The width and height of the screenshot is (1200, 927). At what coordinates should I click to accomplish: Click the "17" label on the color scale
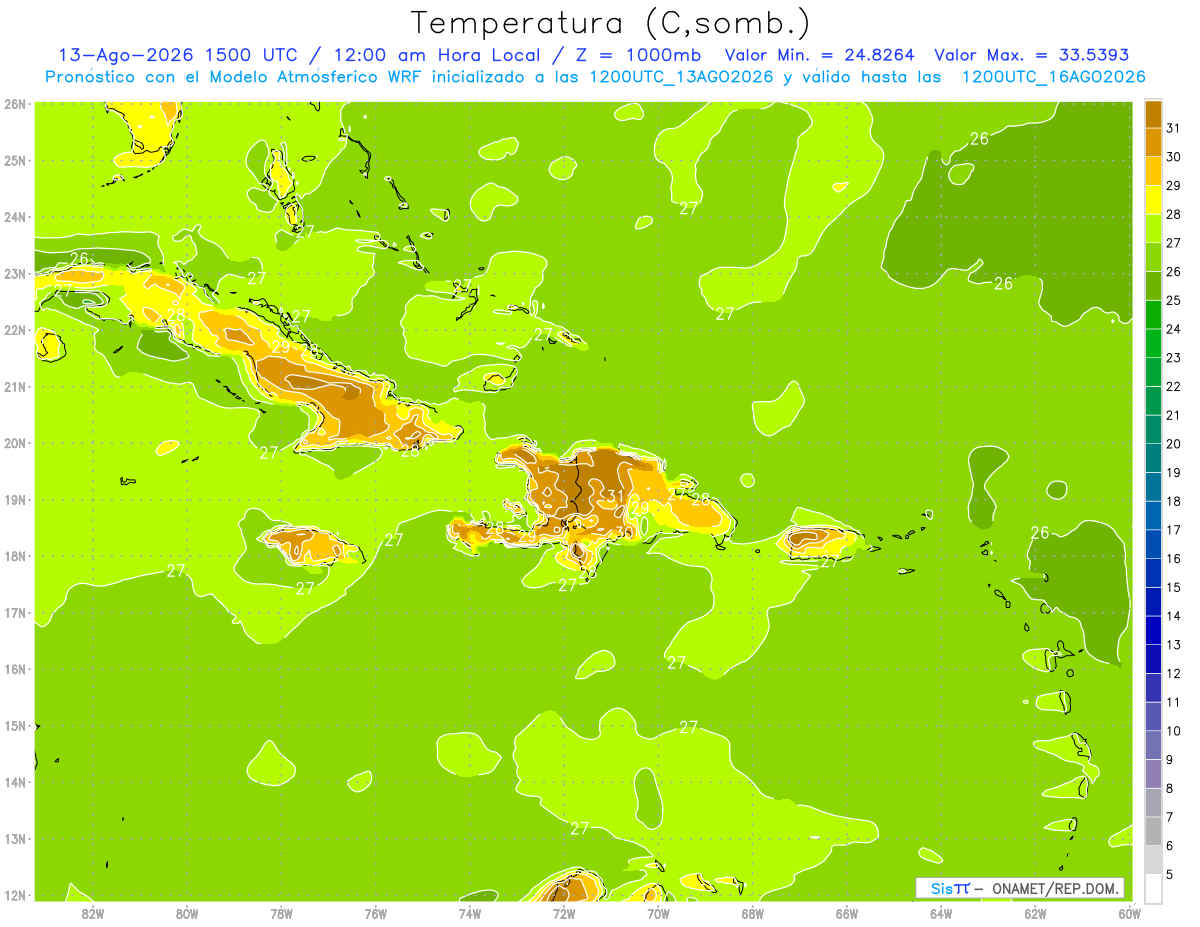tap(1174, 530)
